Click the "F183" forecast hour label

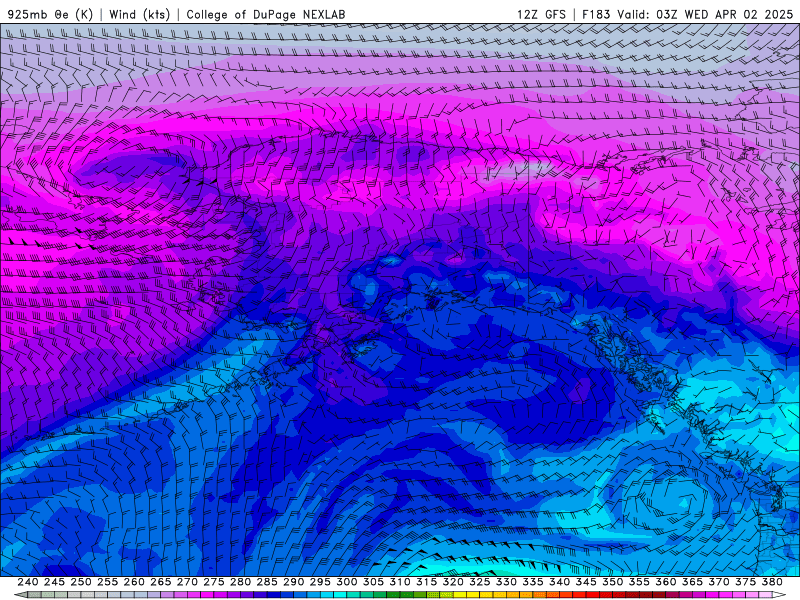pyautogui.click(x=596, y=14)
